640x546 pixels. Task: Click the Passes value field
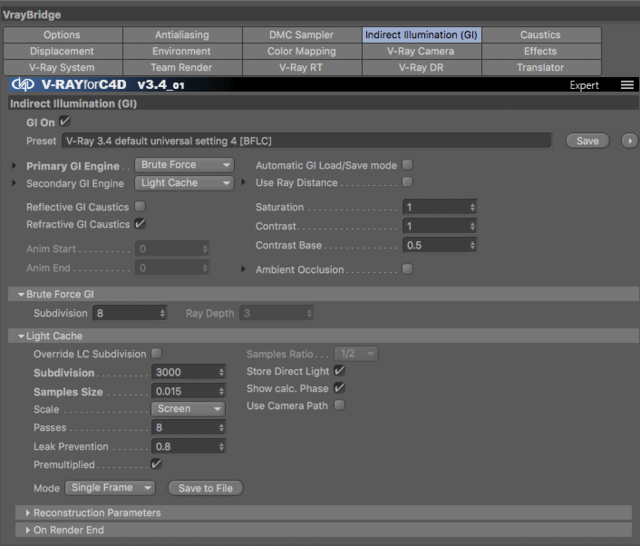tap(188, 427)
